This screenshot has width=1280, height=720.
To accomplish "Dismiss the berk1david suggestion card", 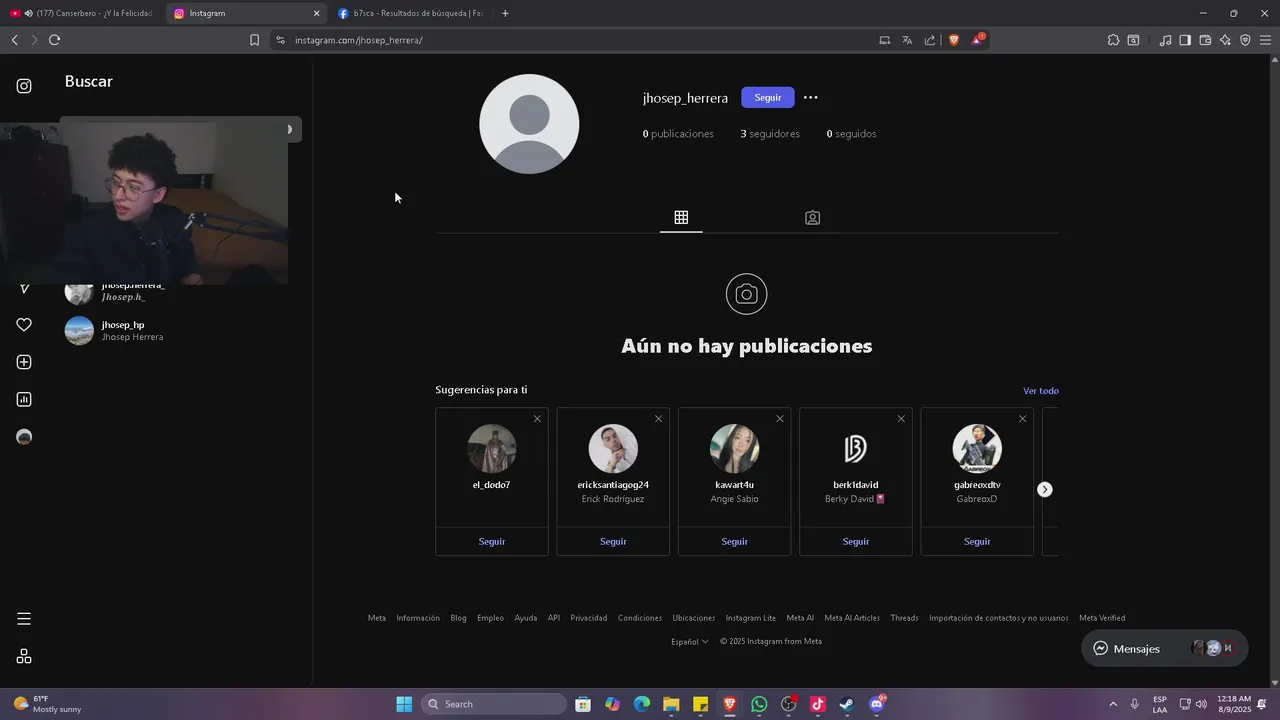I will 901,419.
